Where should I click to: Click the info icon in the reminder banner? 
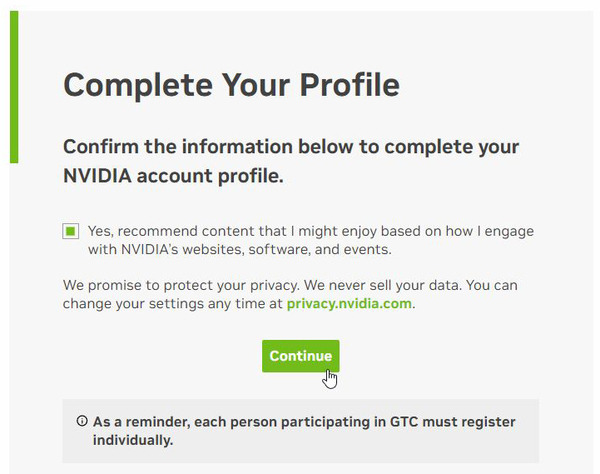[82, 422]
